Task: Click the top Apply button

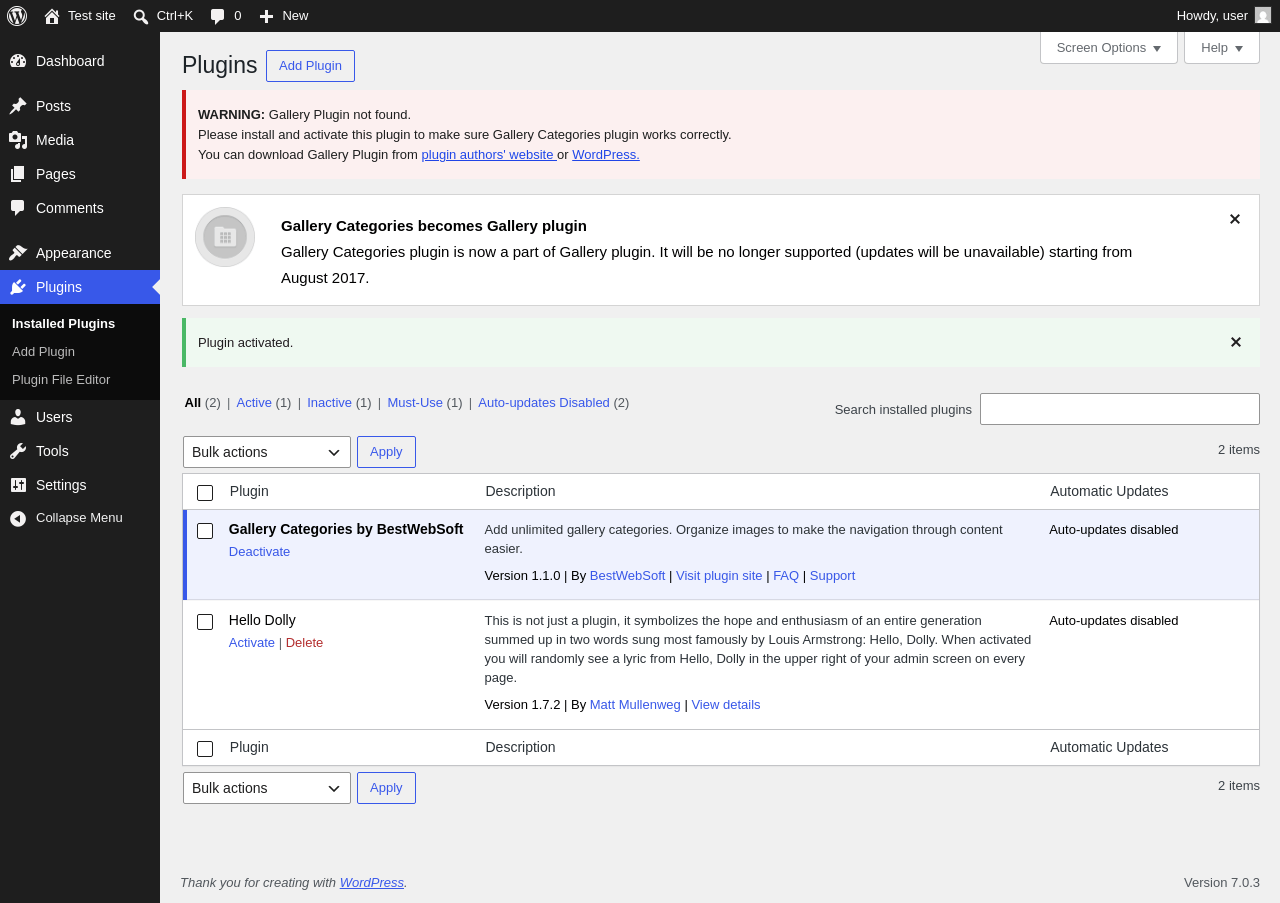Action: pyautogui.click(x=386, y=452)
